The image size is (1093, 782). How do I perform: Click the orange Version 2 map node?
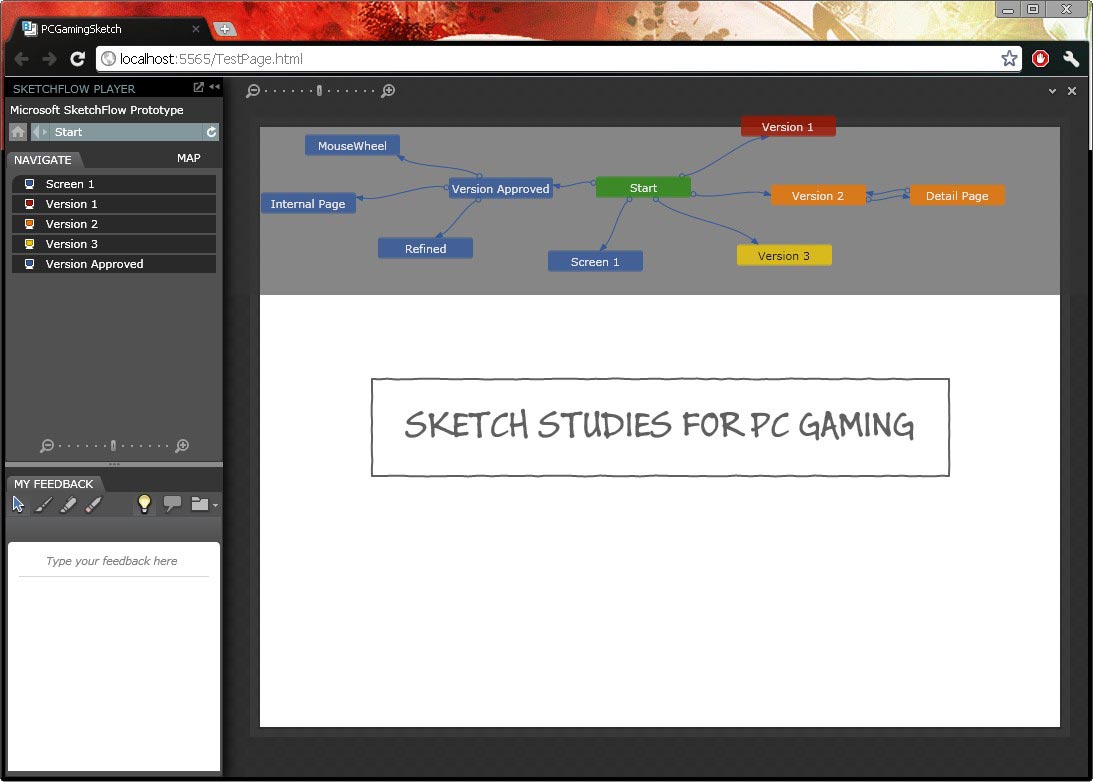click(818, 196)
